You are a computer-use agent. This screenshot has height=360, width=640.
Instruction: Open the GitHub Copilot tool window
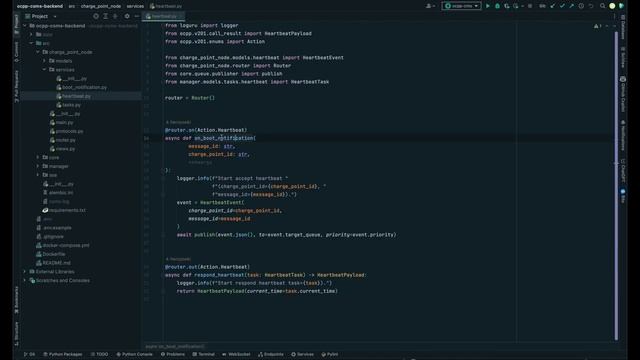(623, 94)
